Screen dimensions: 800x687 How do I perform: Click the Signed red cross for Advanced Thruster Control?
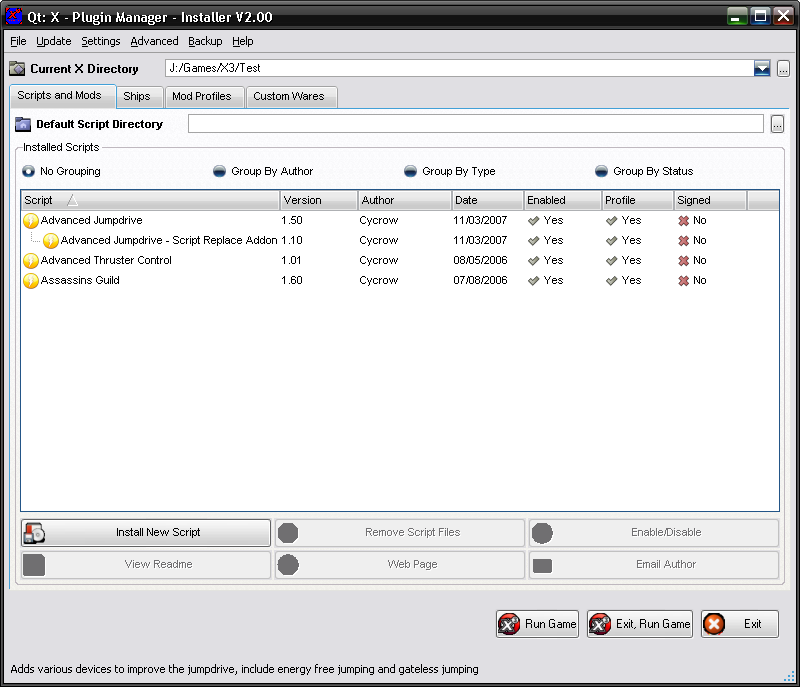point(684,261)
